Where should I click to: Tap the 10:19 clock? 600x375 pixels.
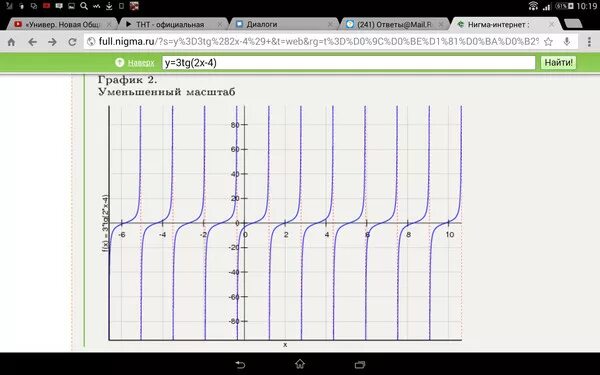(x=586, y=6)
